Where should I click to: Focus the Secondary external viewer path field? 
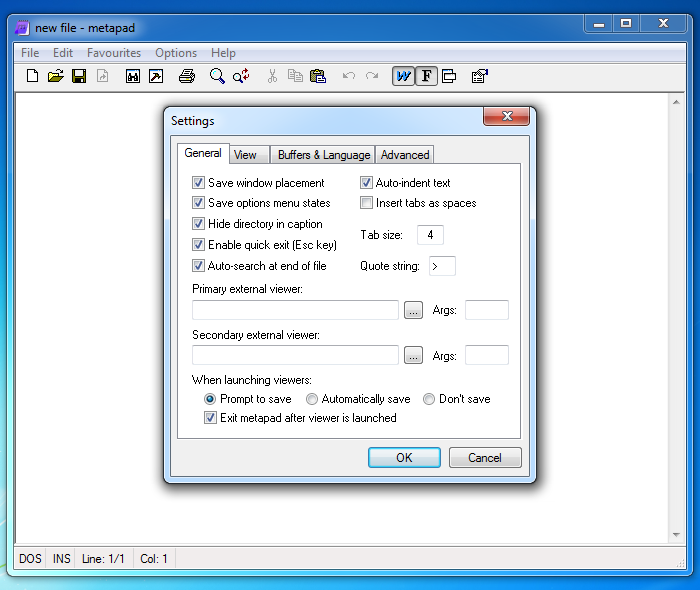[x=295, y=355]
